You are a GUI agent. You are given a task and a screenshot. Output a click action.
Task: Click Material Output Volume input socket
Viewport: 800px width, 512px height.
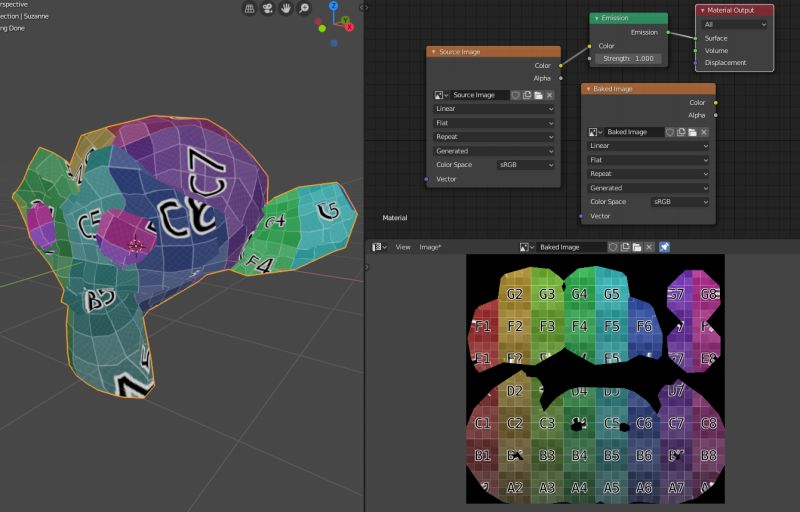(x=695, y=50)
